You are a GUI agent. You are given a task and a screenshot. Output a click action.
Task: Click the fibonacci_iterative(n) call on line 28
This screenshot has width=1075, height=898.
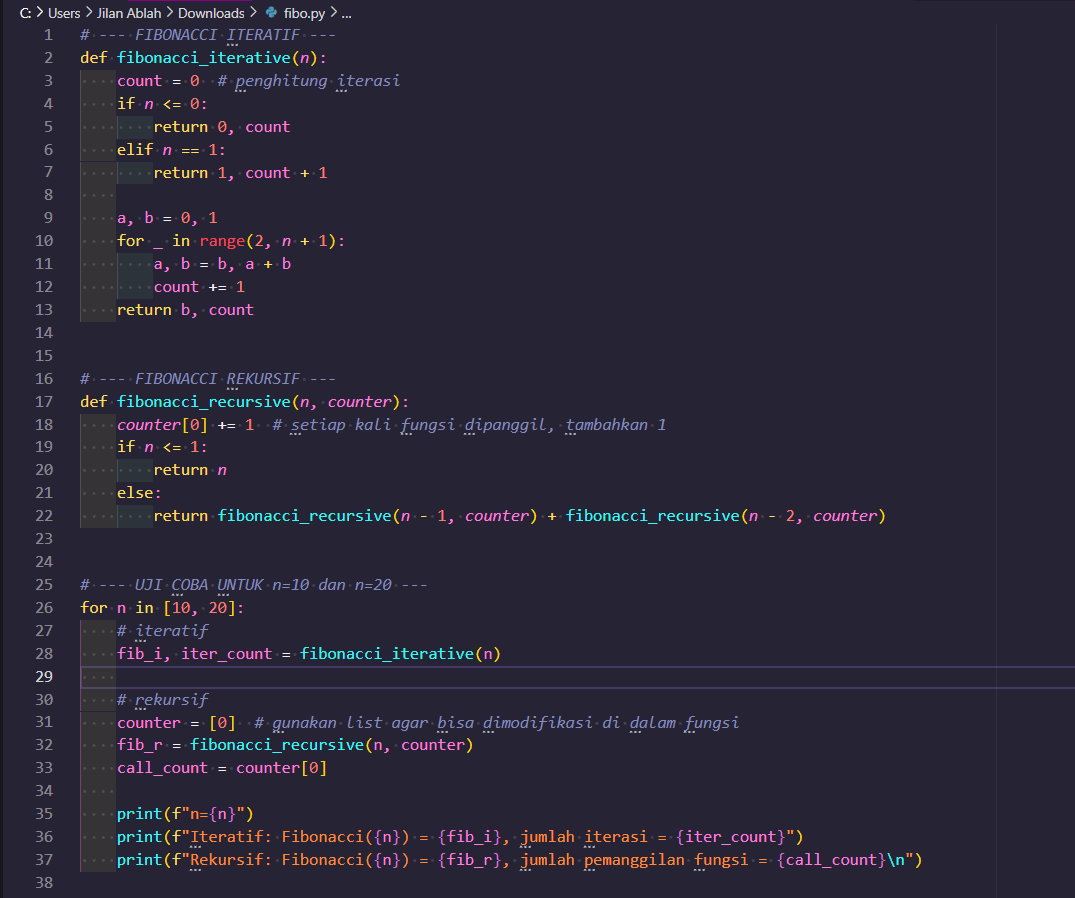coord(400,654)
